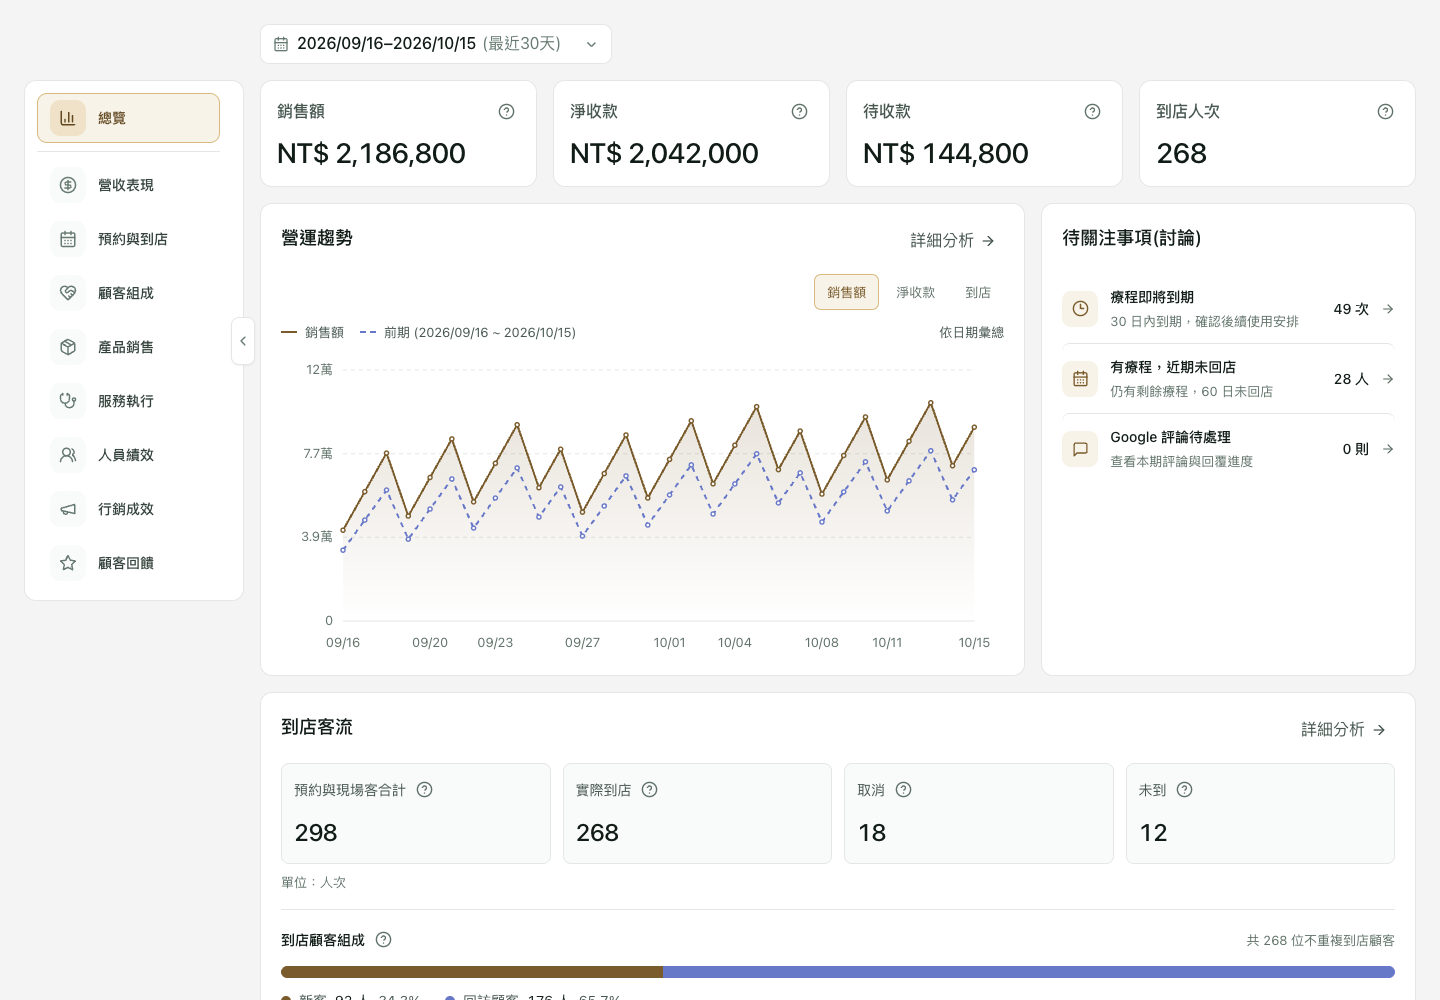Click the 營收表現 dollar icon
1440x1000 pixels.
click(68, 185)
